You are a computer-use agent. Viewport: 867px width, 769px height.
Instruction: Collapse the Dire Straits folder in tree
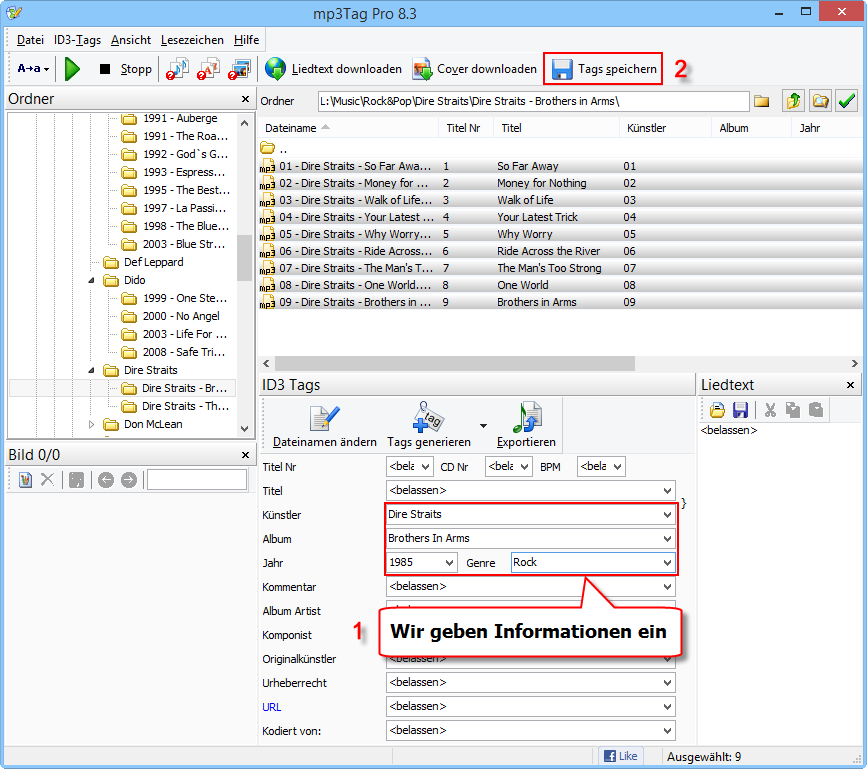pyautogui.click(x=92, y=370)
